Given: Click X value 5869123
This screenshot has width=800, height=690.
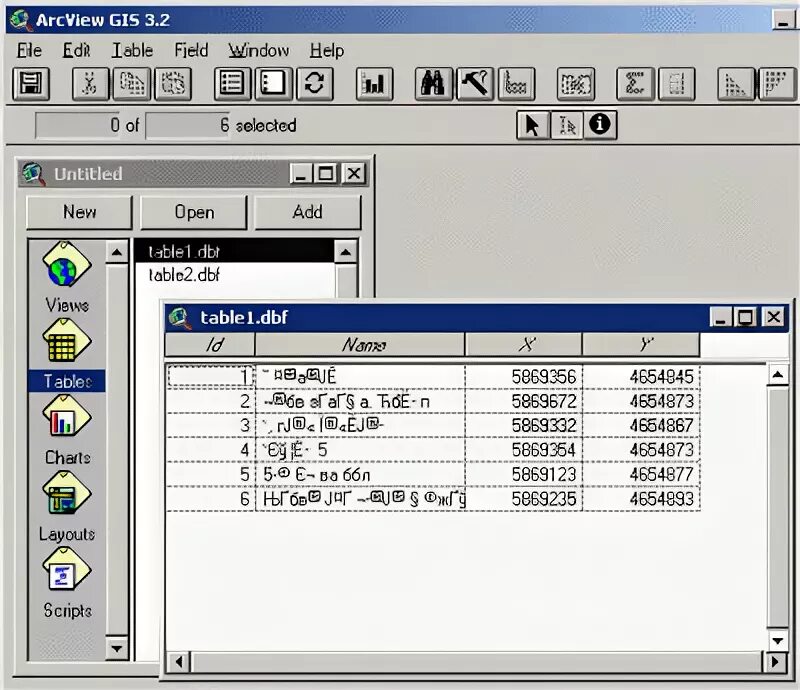Looking at the screenshot, I should [543, 475].
